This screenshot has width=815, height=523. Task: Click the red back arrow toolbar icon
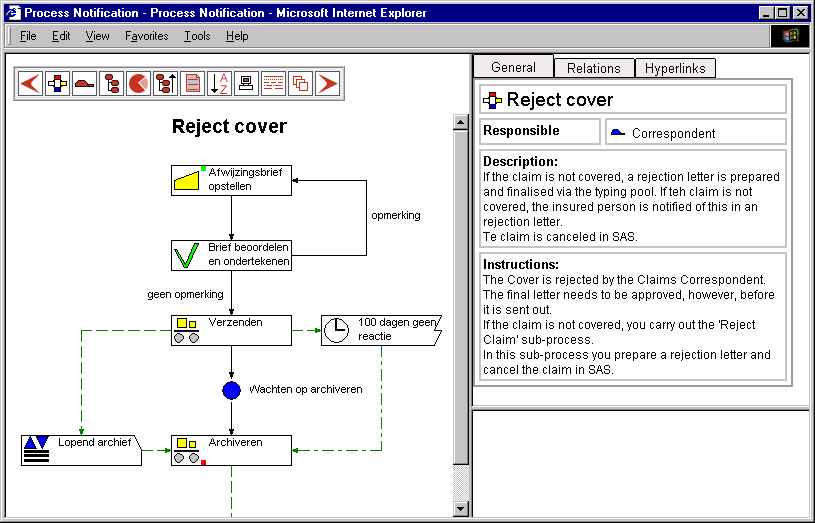click(x=30, y=83)
